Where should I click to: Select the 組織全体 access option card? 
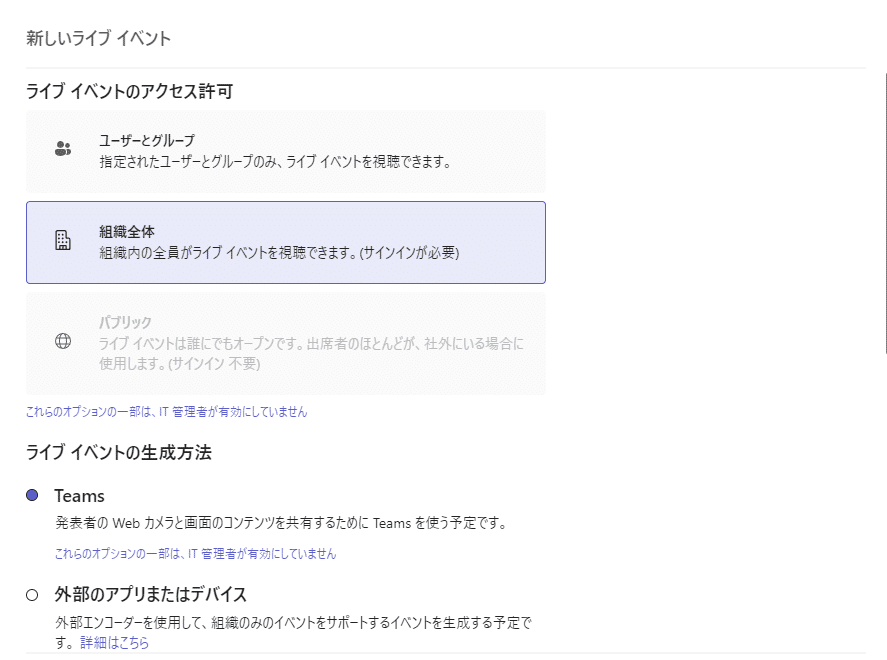coord(286,243)
